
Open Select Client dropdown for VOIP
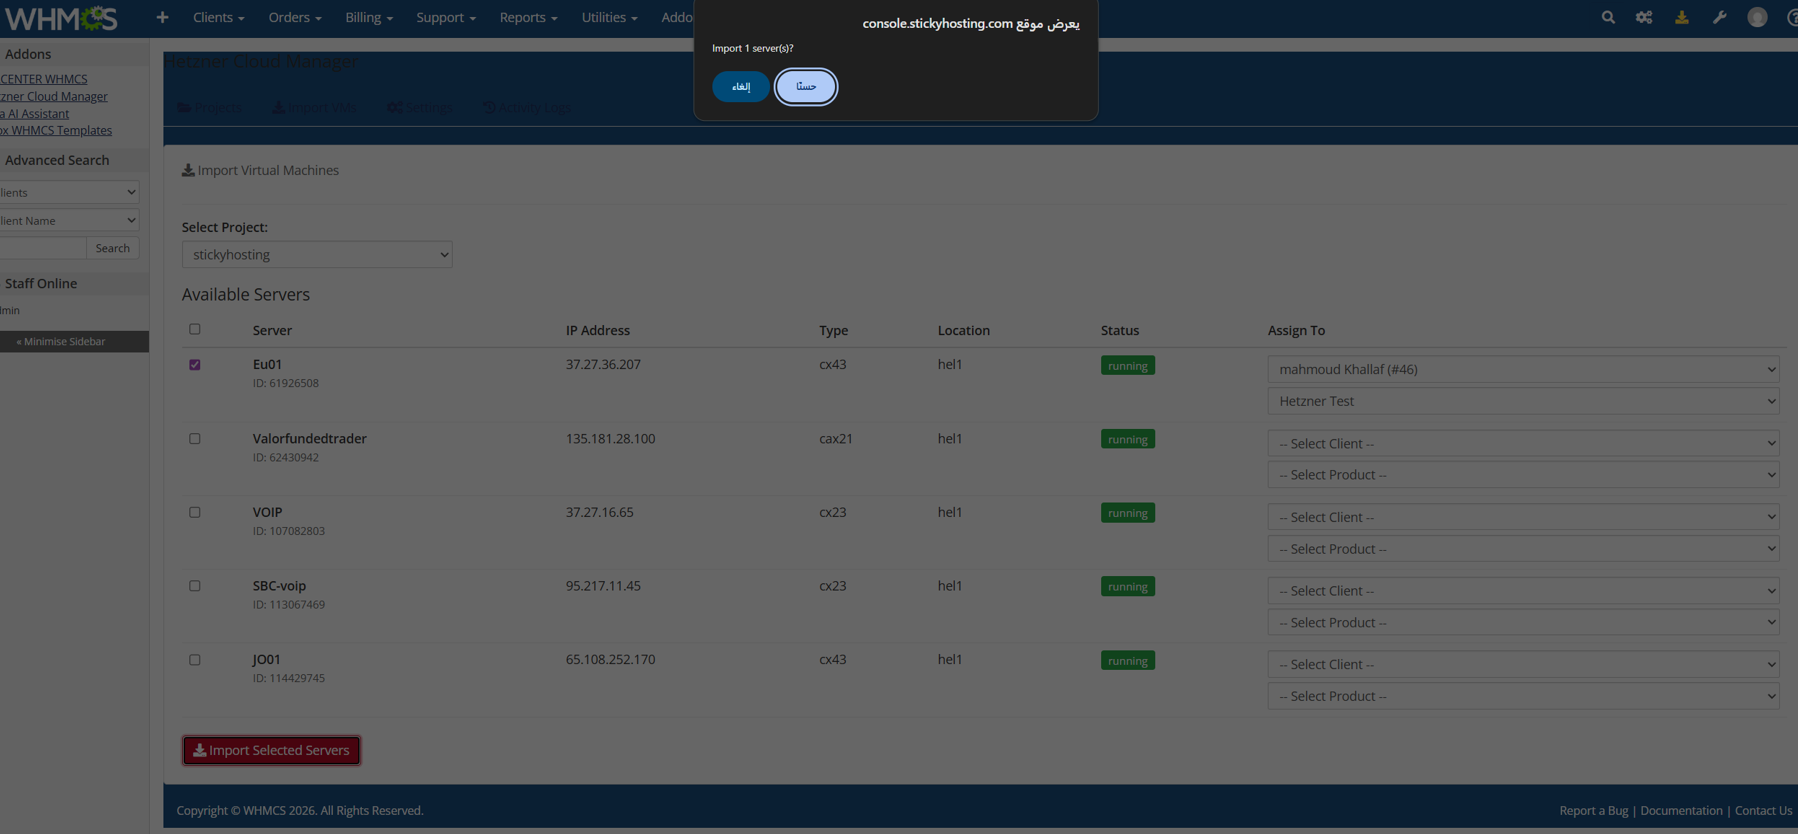point(1523,517)
